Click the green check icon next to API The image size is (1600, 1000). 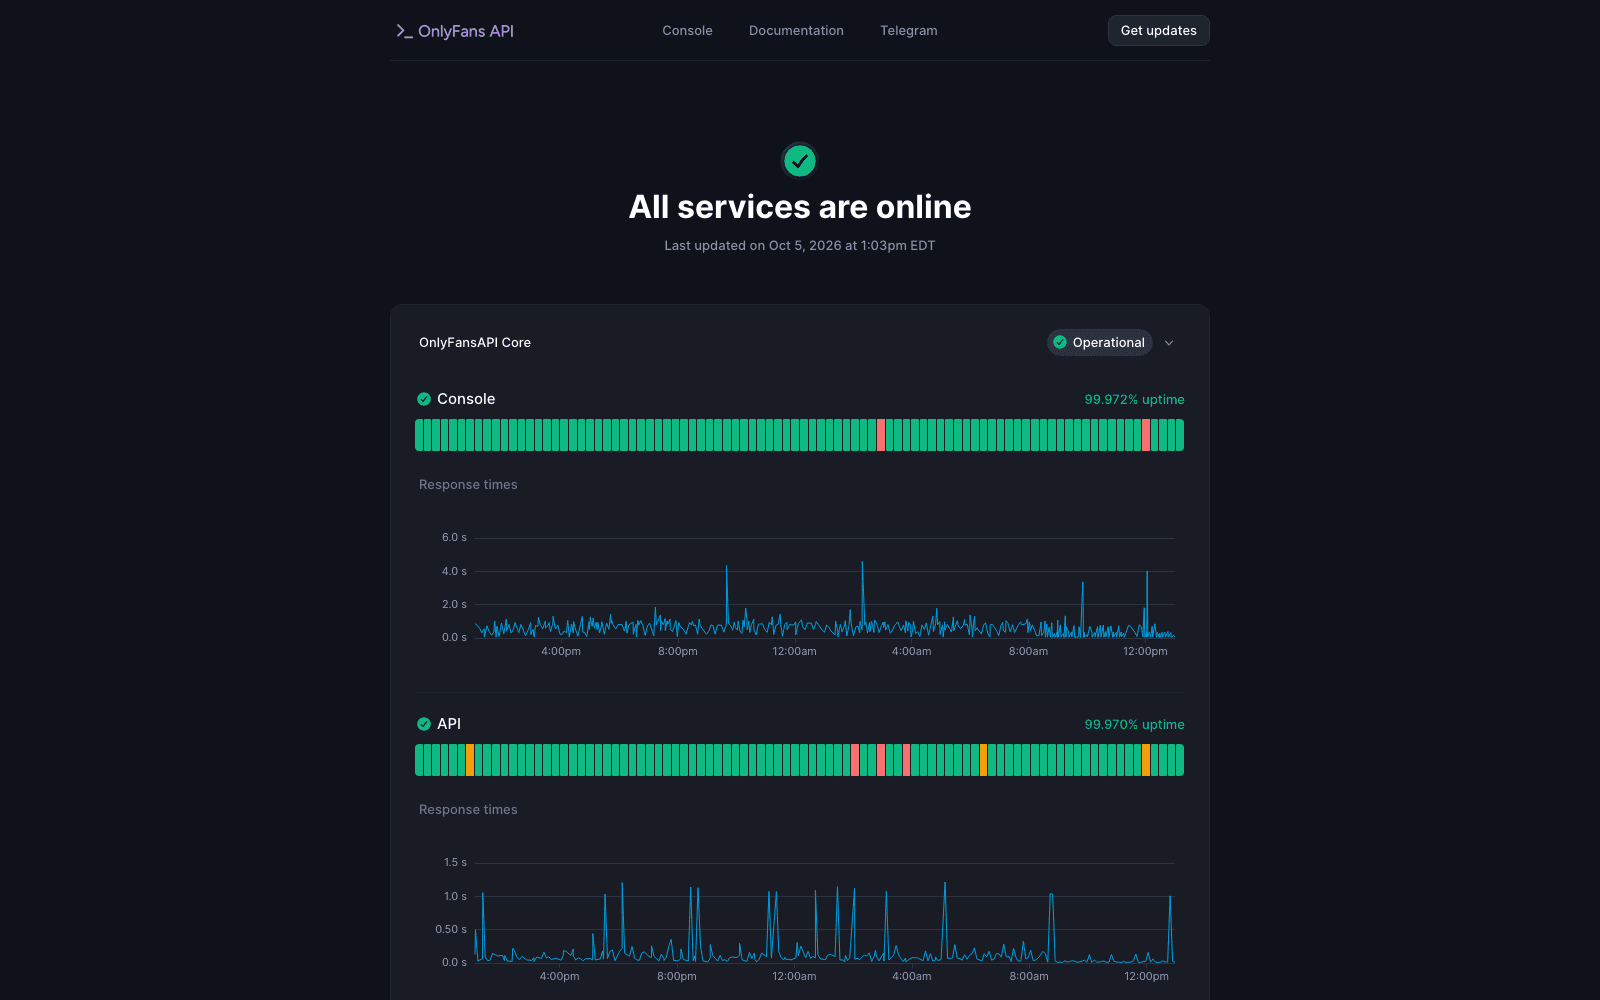[424, 724]
